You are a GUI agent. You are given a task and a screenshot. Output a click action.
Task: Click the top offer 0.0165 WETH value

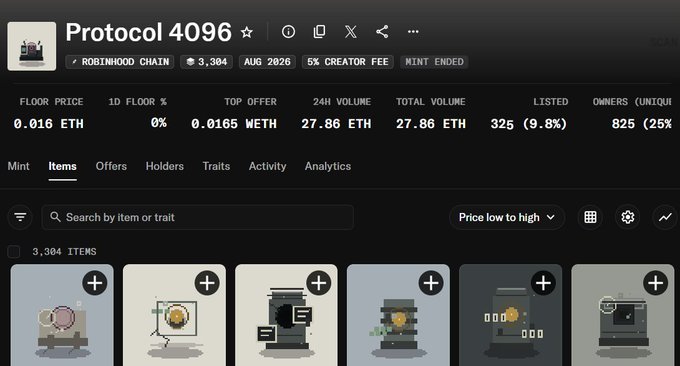(x=234, y=124)
